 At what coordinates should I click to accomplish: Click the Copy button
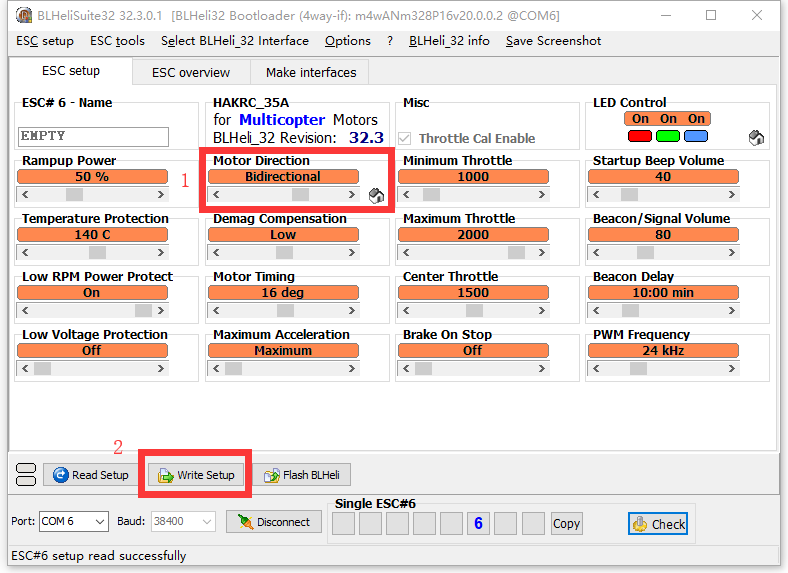[x=566, y=524]
